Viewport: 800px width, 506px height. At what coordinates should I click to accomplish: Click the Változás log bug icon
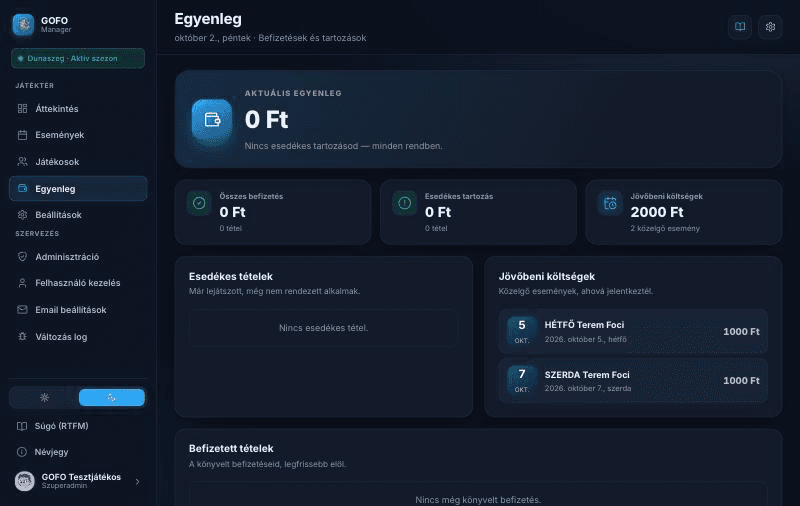22,337
